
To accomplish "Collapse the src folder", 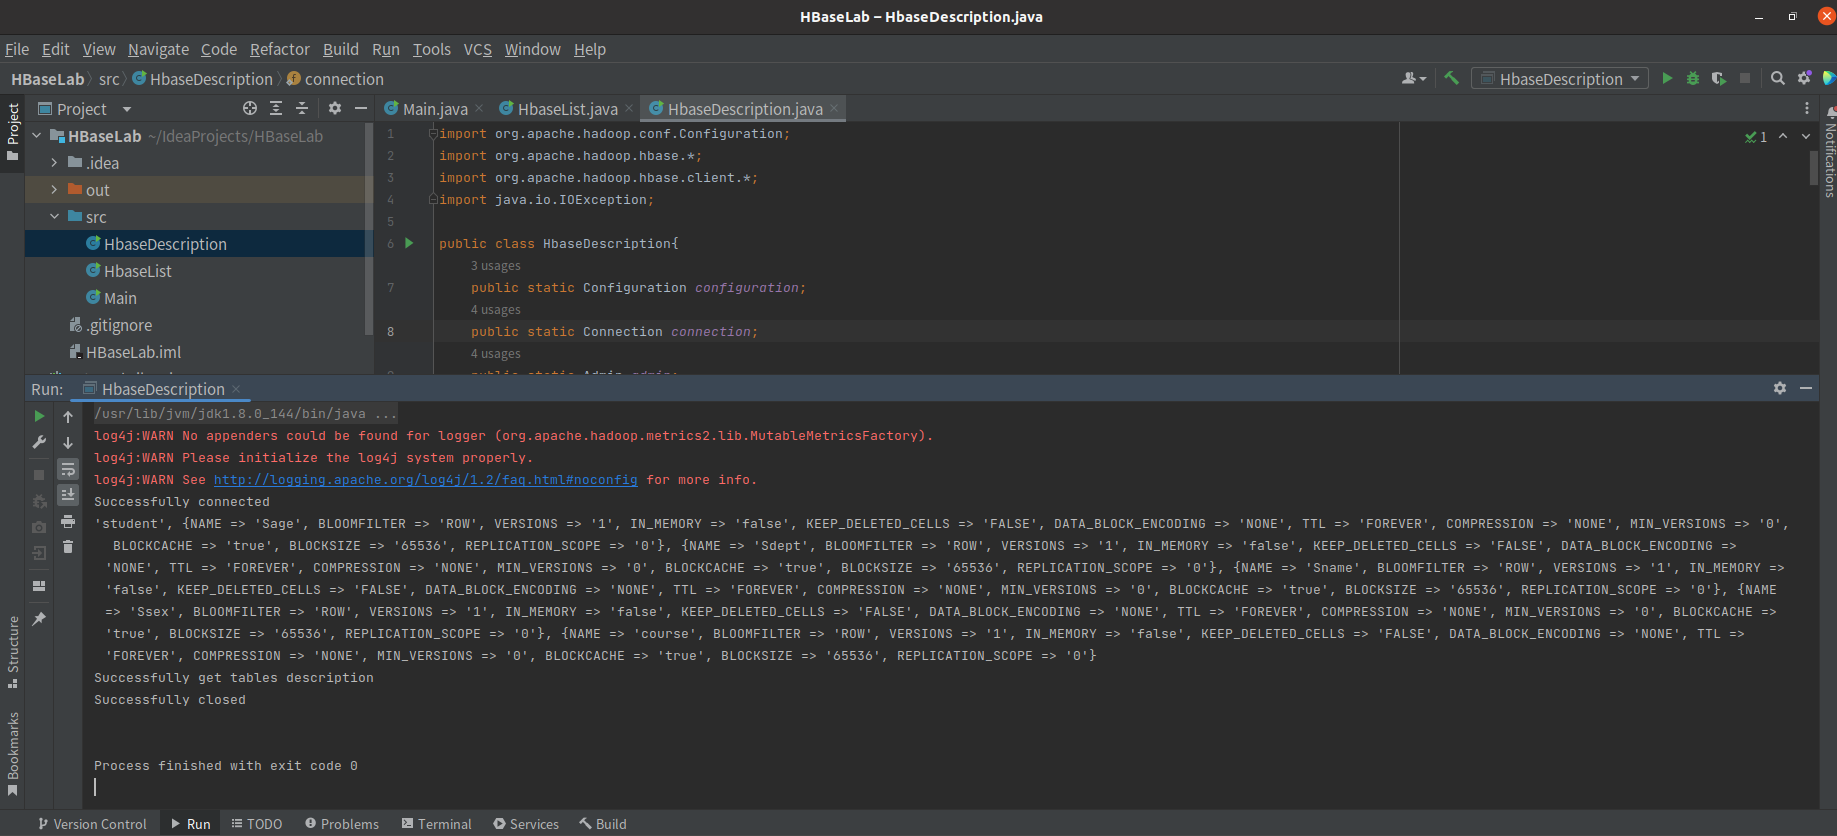I will [54, 216].
